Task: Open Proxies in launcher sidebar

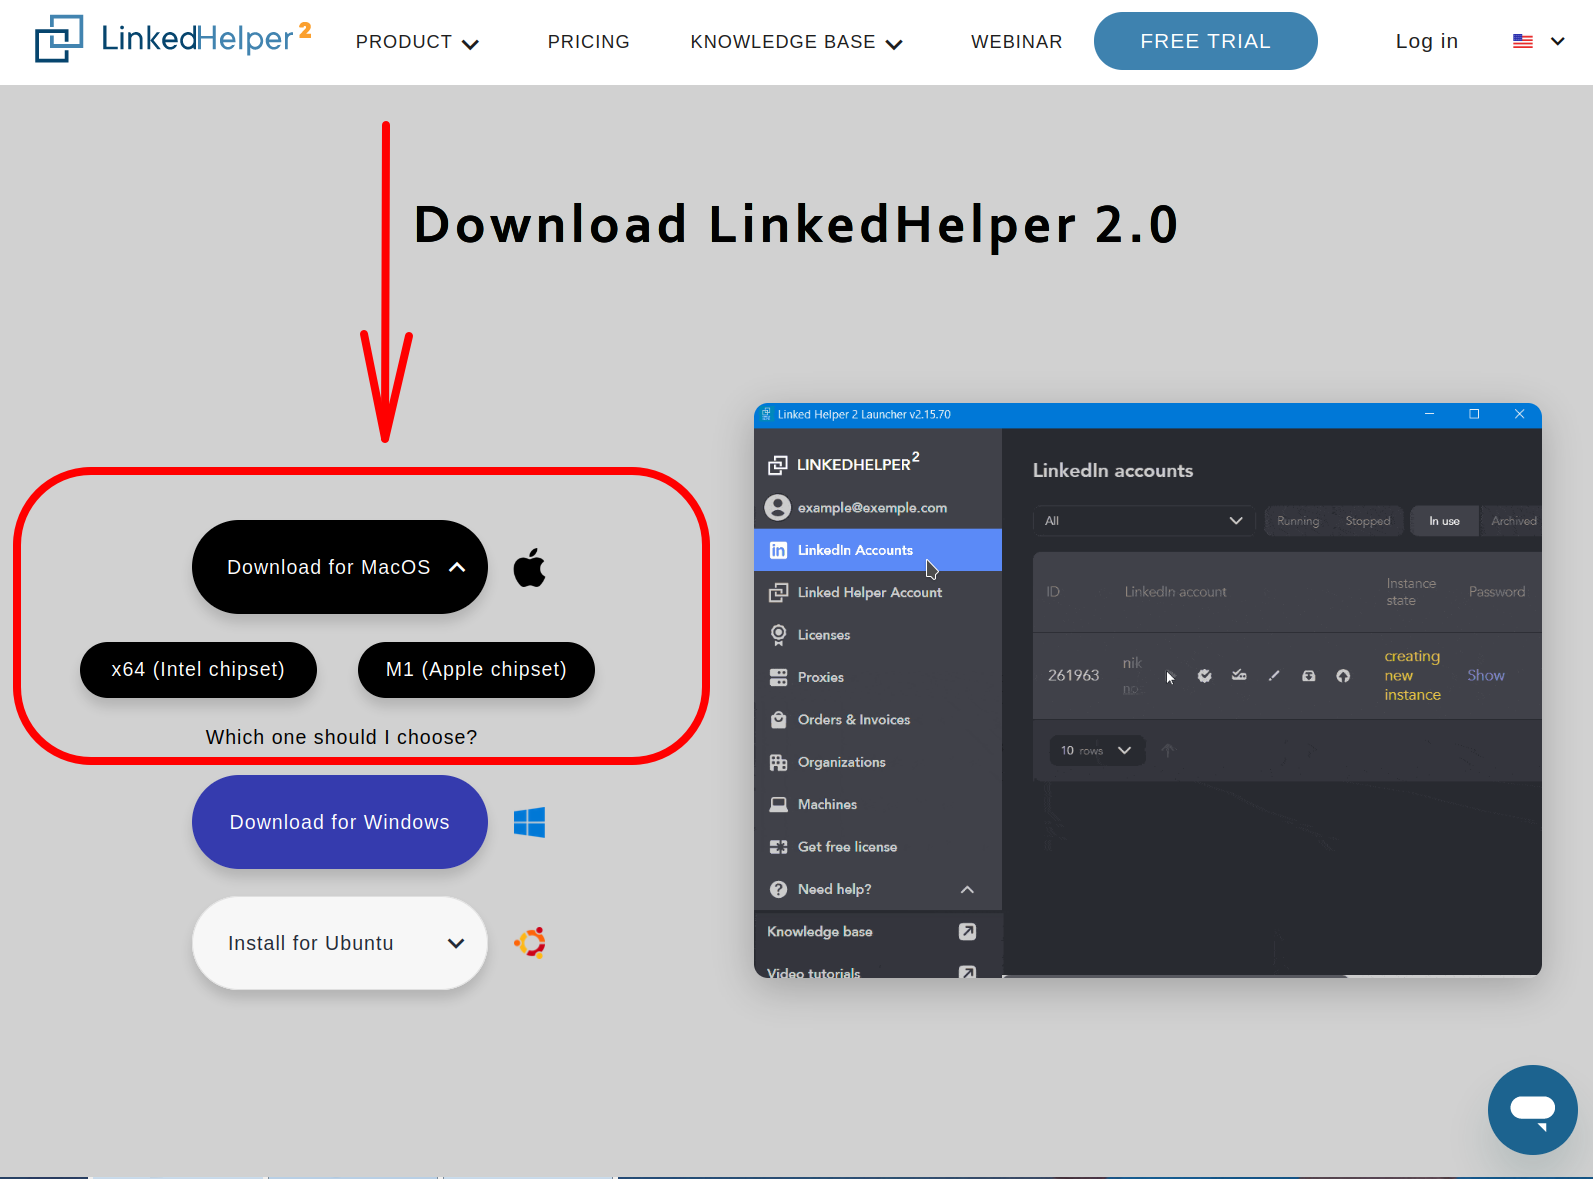Action: tap(878, 677)
